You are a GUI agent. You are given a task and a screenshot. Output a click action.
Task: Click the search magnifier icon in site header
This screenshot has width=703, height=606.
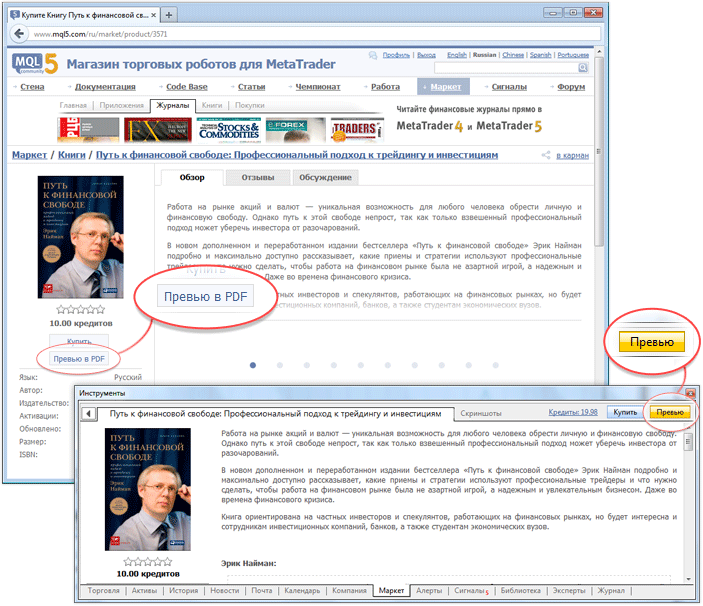tap(582, 68)
